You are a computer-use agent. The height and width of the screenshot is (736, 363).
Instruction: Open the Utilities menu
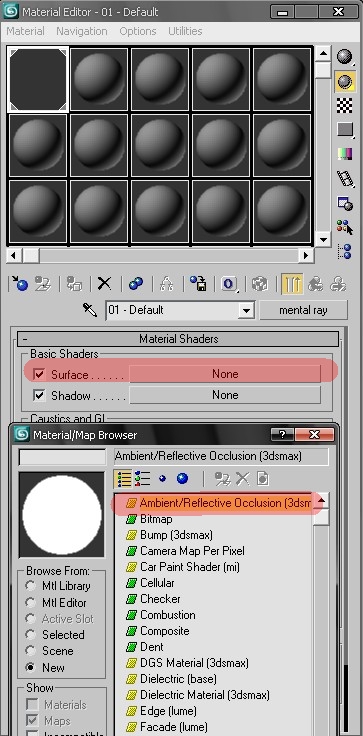click(x=185, y=31)
